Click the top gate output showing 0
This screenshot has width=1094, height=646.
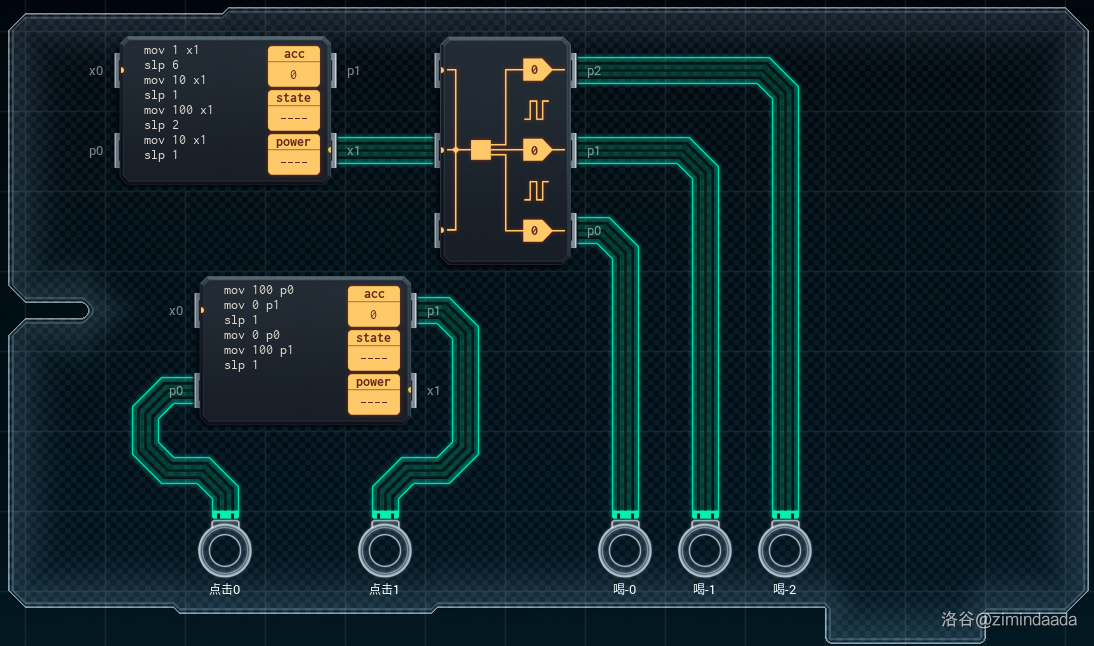pos(536,70)
